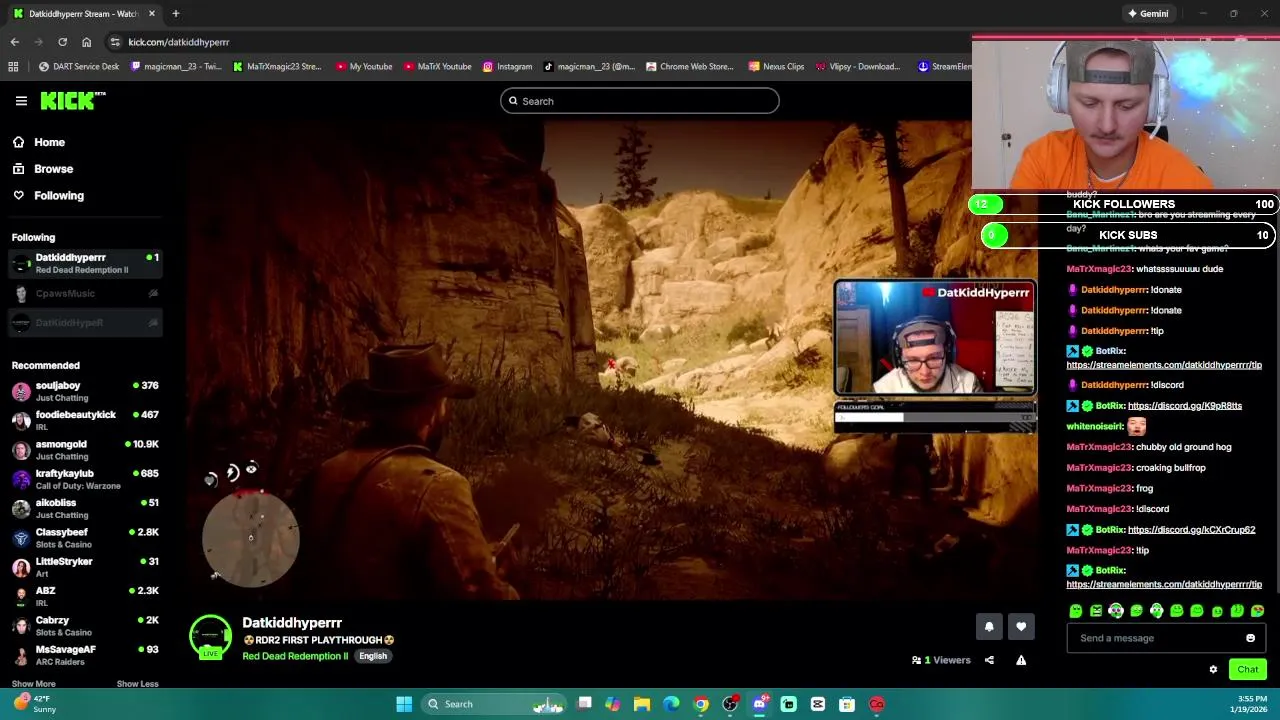Open the kraftykaylub Warzone channel
Screen dimensions: 1280x720
coord(85,479)
